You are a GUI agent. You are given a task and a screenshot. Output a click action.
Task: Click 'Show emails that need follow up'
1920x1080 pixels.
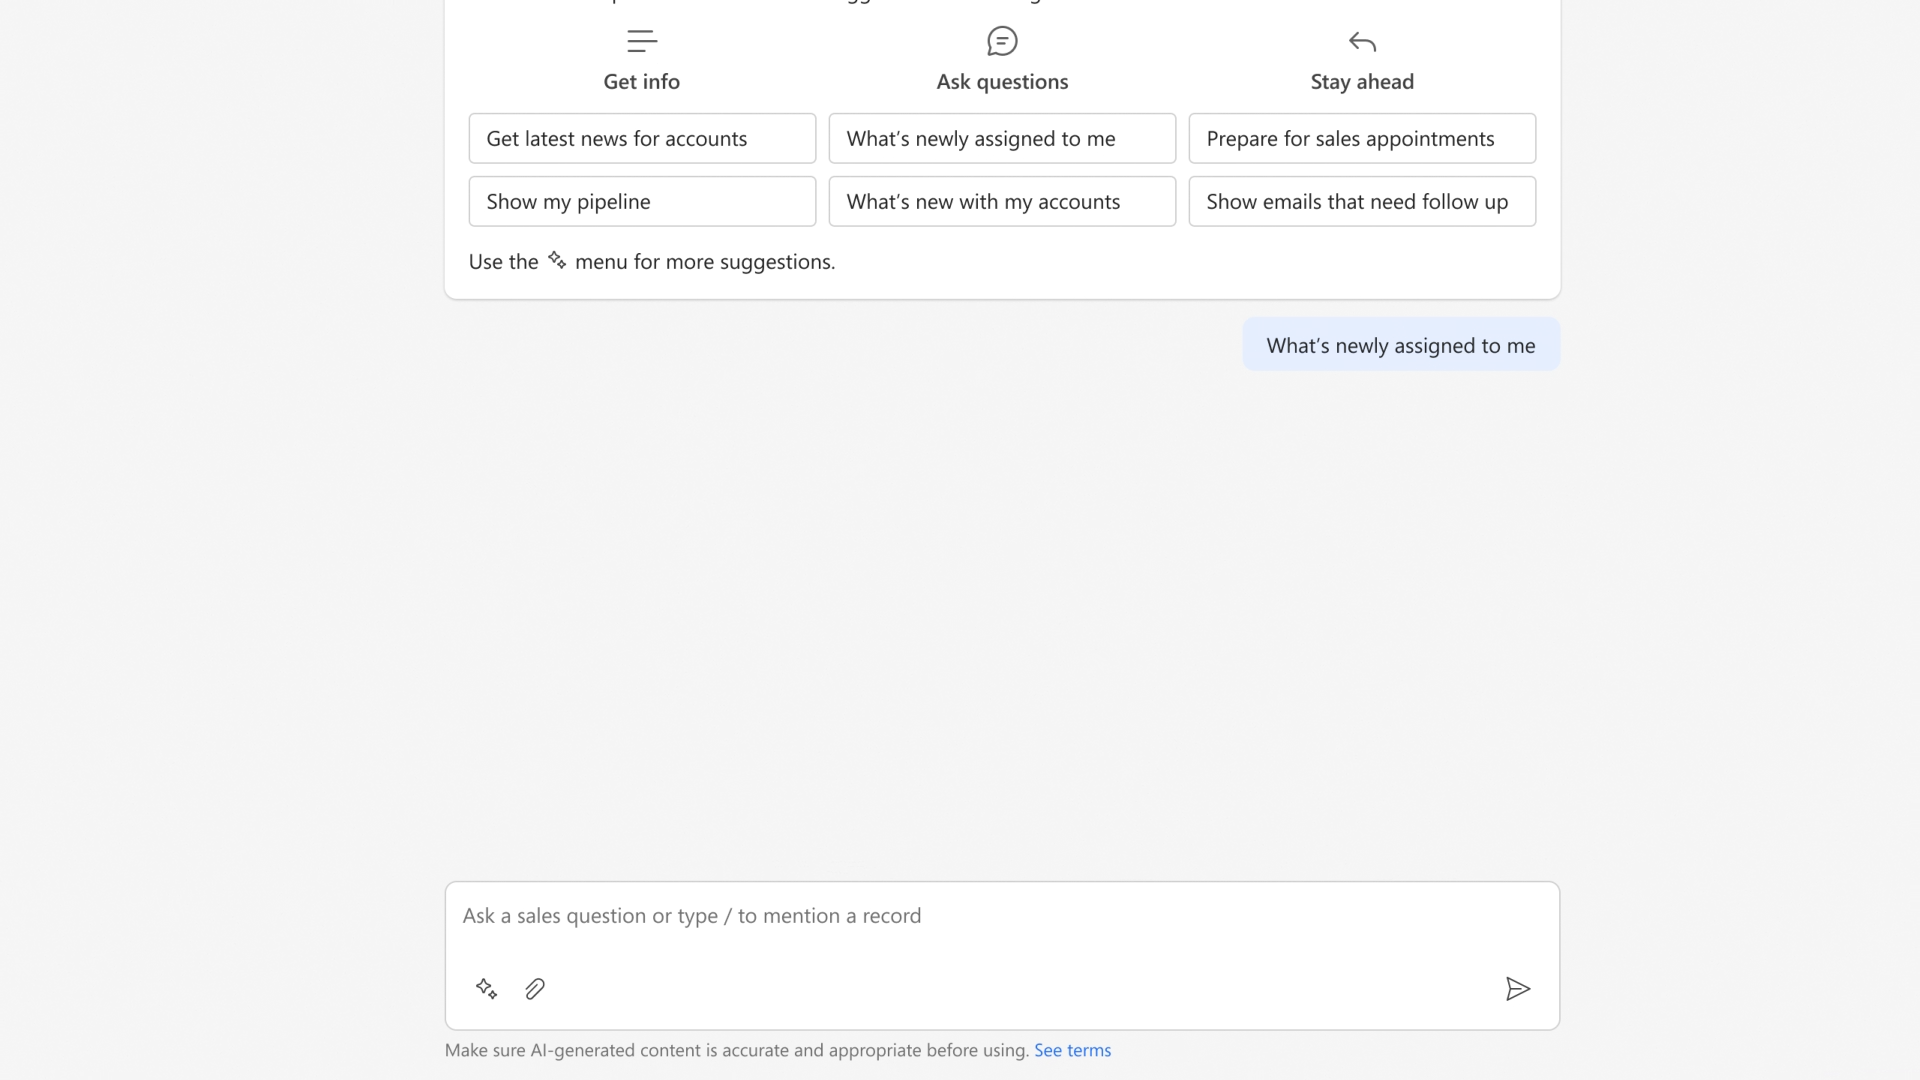tap(1362, 201)
